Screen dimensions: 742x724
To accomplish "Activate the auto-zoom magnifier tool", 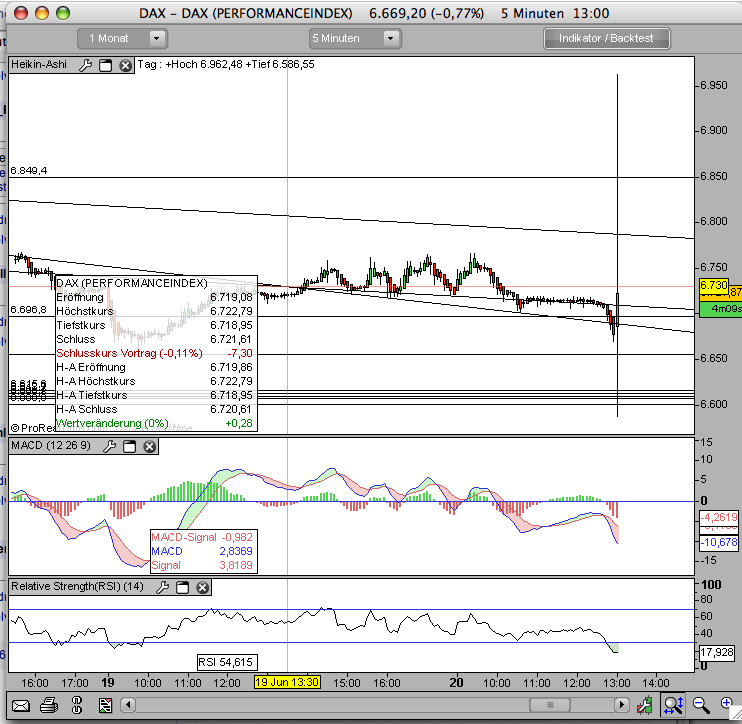I will (672, 705).
